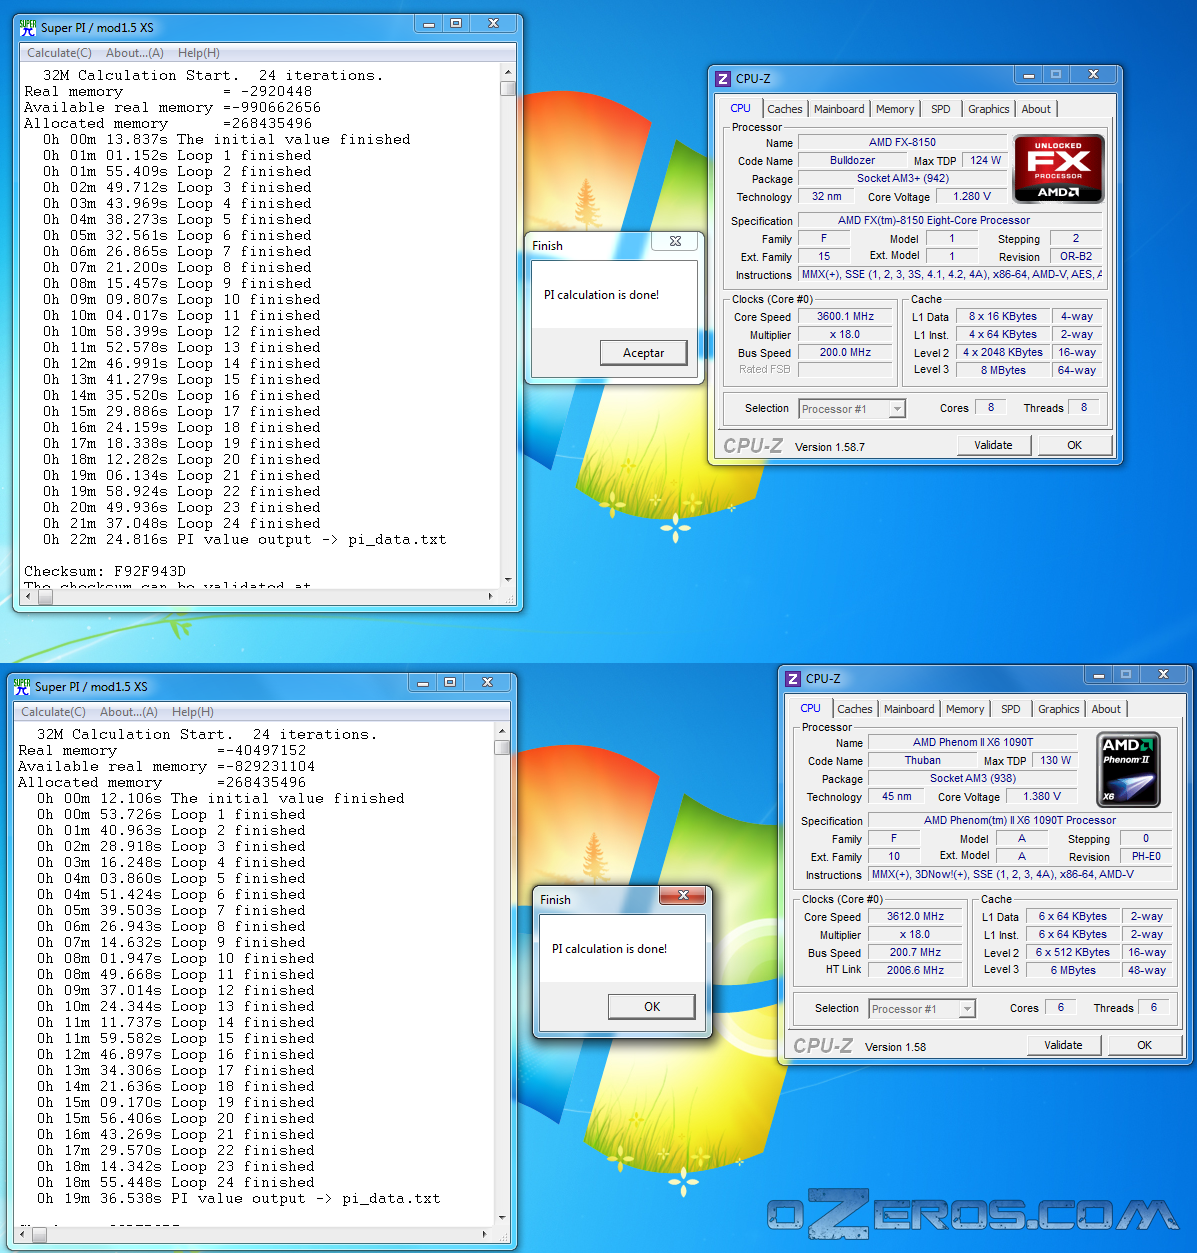Open the Help(H) menu in the top Super PI window

tap(199, 53)
